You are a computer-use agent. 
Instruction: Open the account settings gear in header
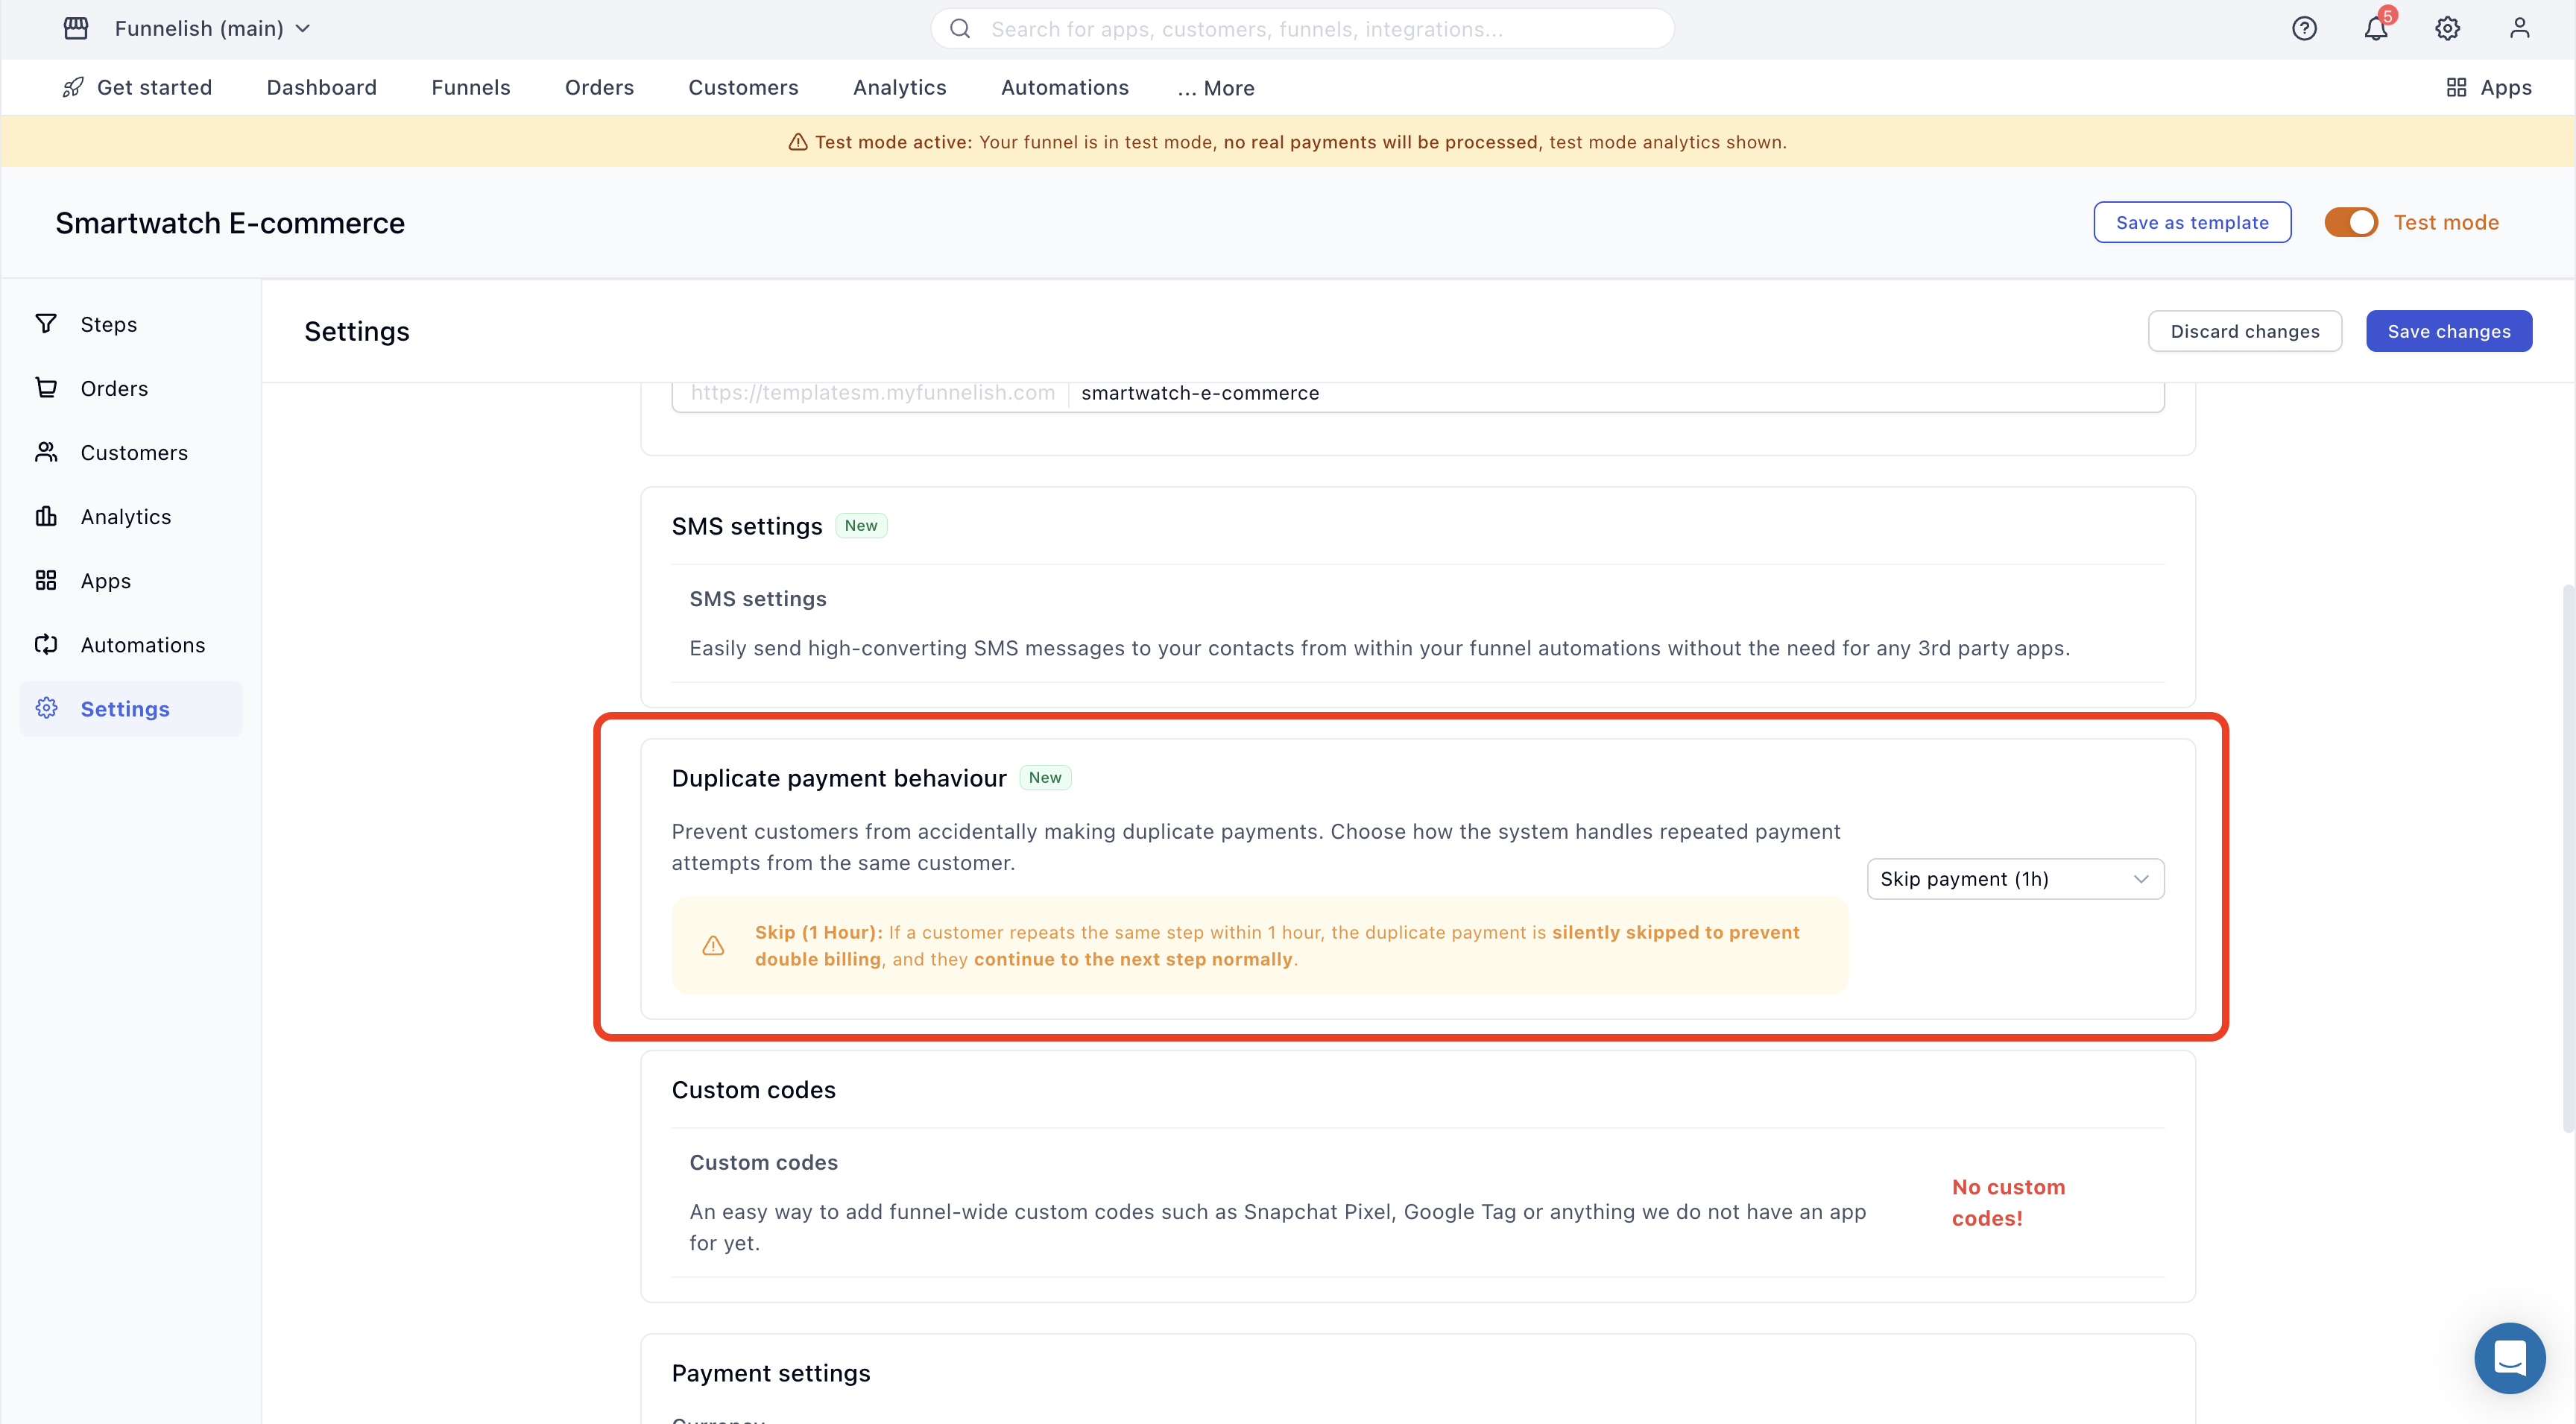tap(2447, 28)
